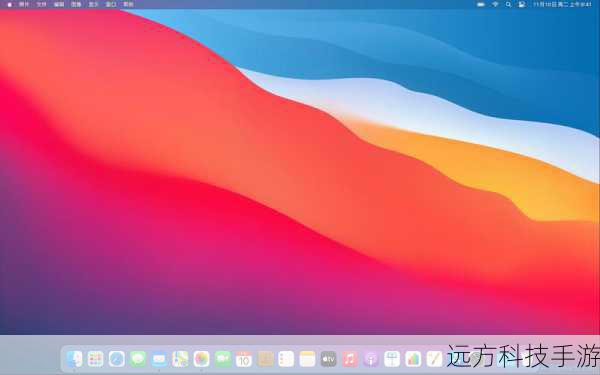Open Finder from the Dock

click(x=74, y=359)
